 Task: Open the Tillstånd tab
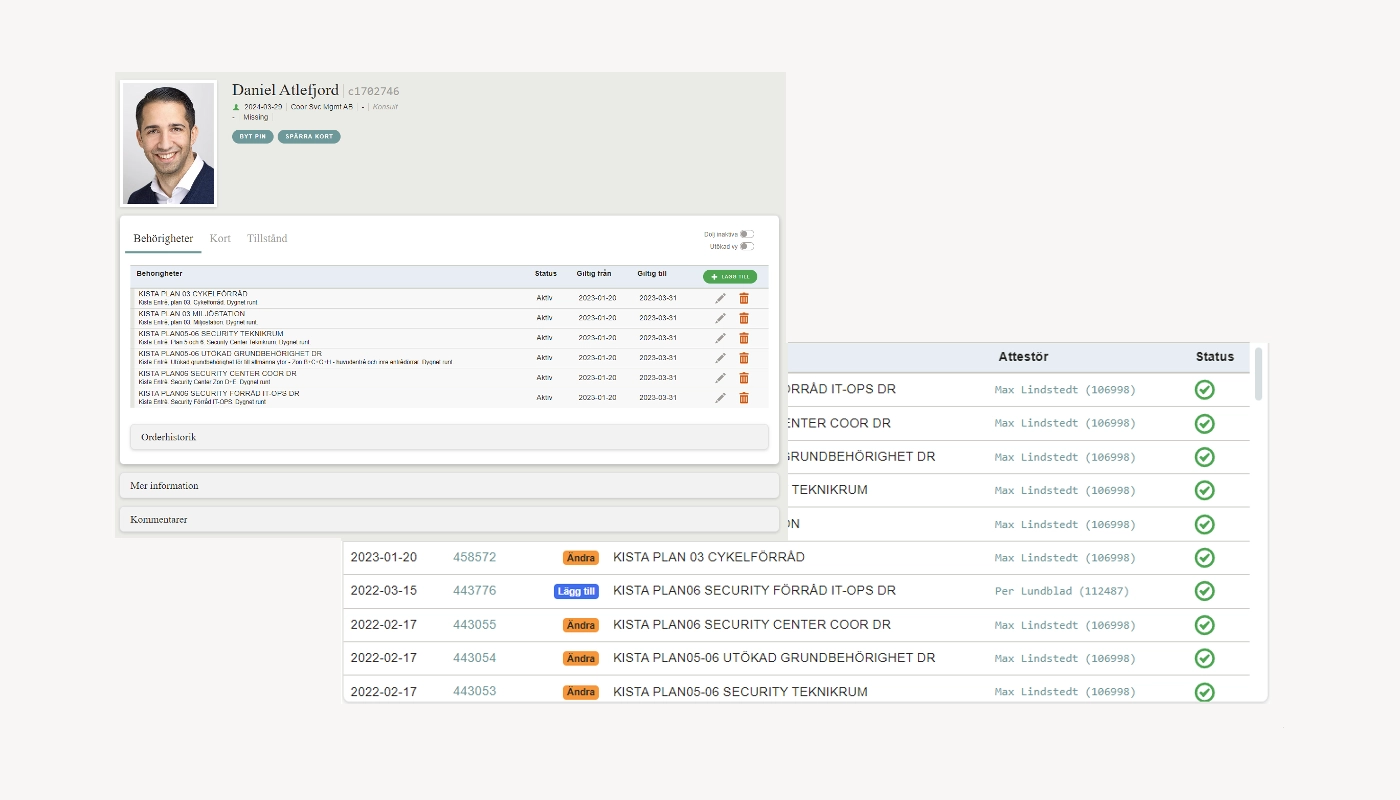click(267, 239)
